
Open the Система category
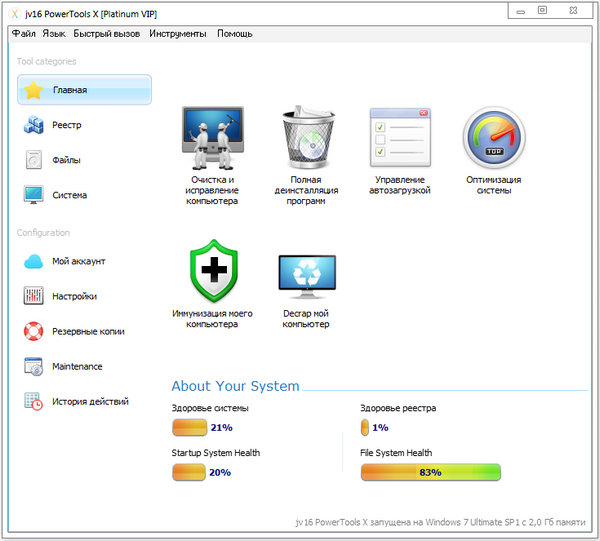(68, 195)
